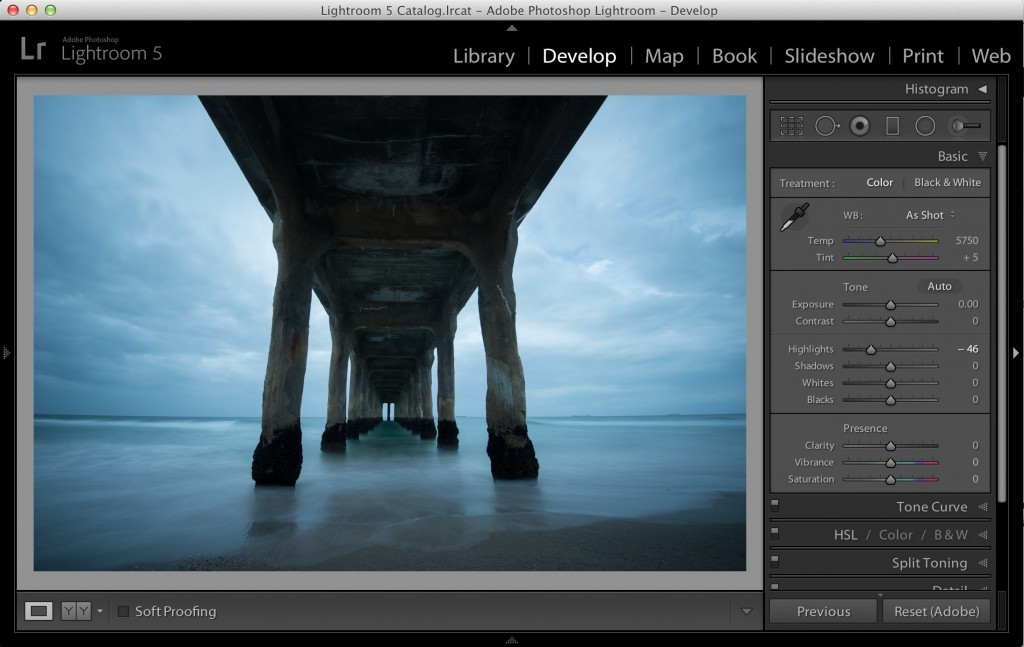Collapse the Basic panel triangle

coord(982,156)
